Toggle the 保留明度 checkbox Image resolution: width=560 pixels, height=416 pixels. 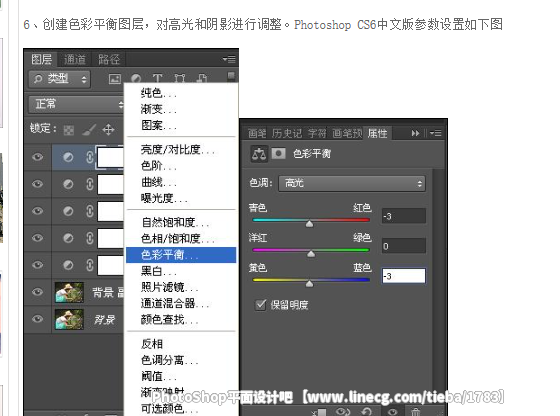coord(261,305)
